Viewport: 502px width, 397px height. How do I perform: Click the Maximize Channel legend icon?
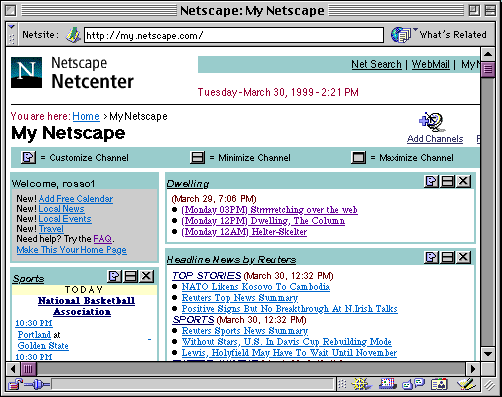[359, 157]
